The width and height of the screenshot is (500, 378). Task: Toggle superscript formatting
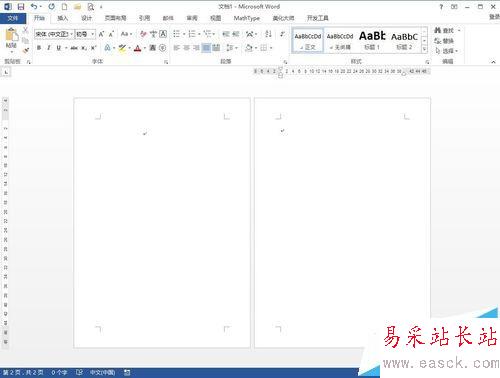point(94,48)
